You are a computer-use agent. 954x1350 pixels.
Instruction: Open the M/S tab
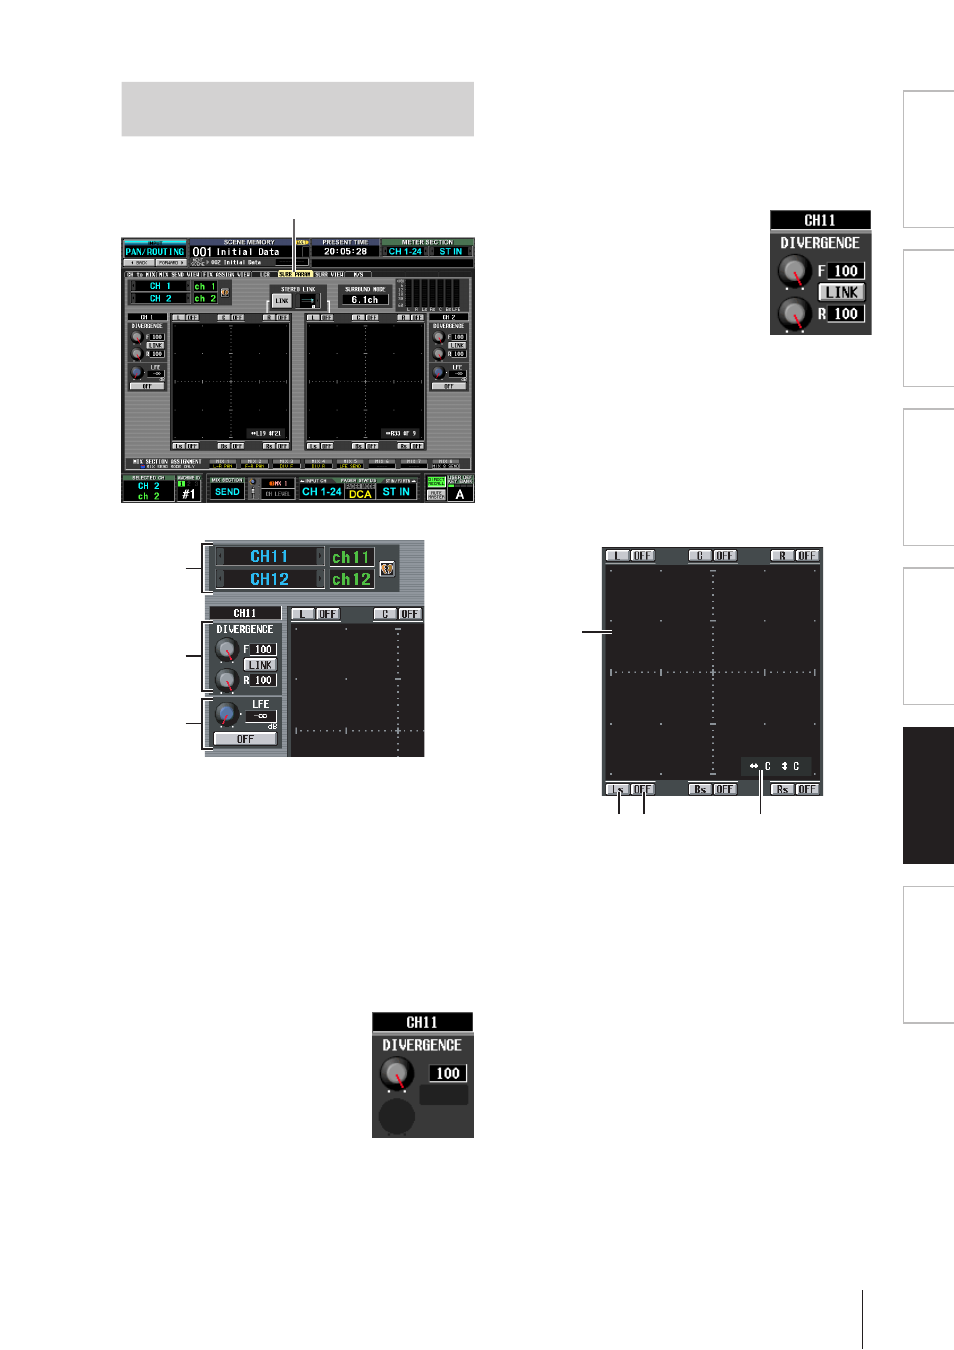pos(359,274)
